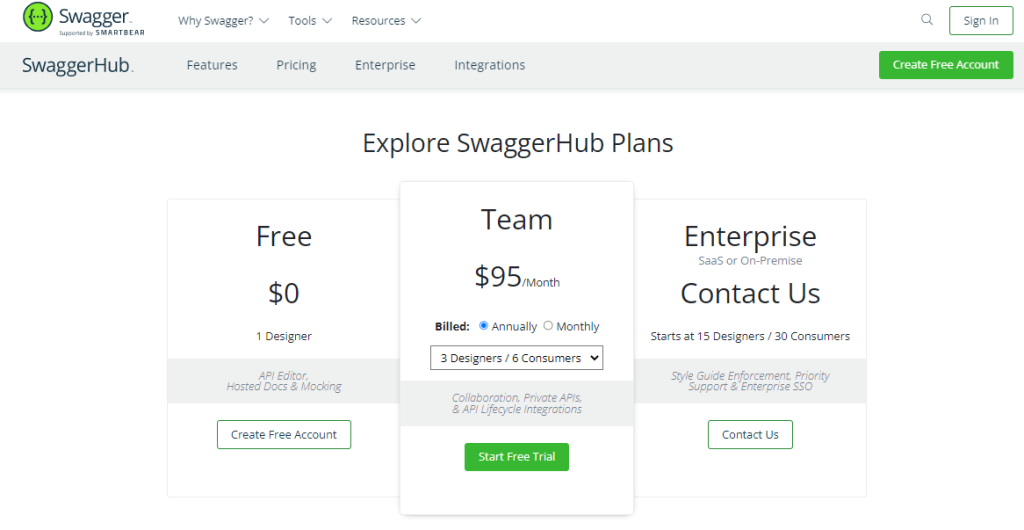The width and height of the screenshot is (1024, 530).
Task: Select the Annually billing radio button
Action: [x=483, y=325]
